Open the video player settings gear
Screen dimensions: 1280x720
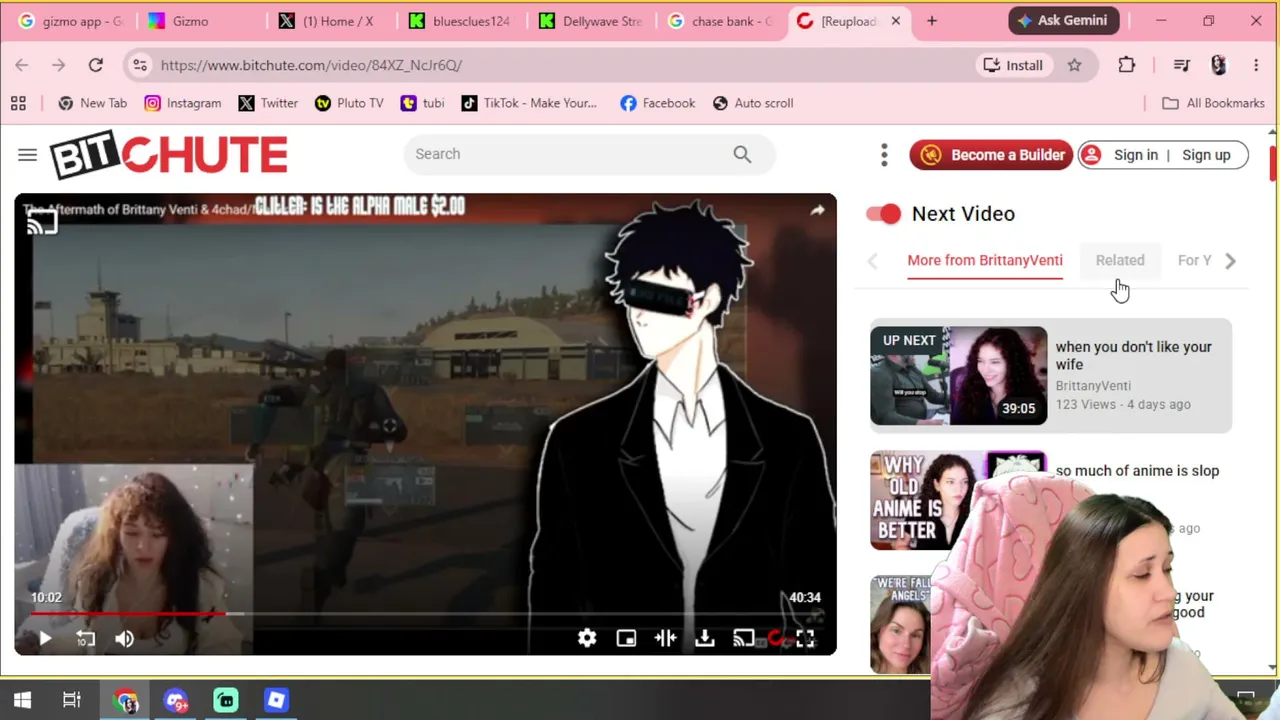coord(587,639)
